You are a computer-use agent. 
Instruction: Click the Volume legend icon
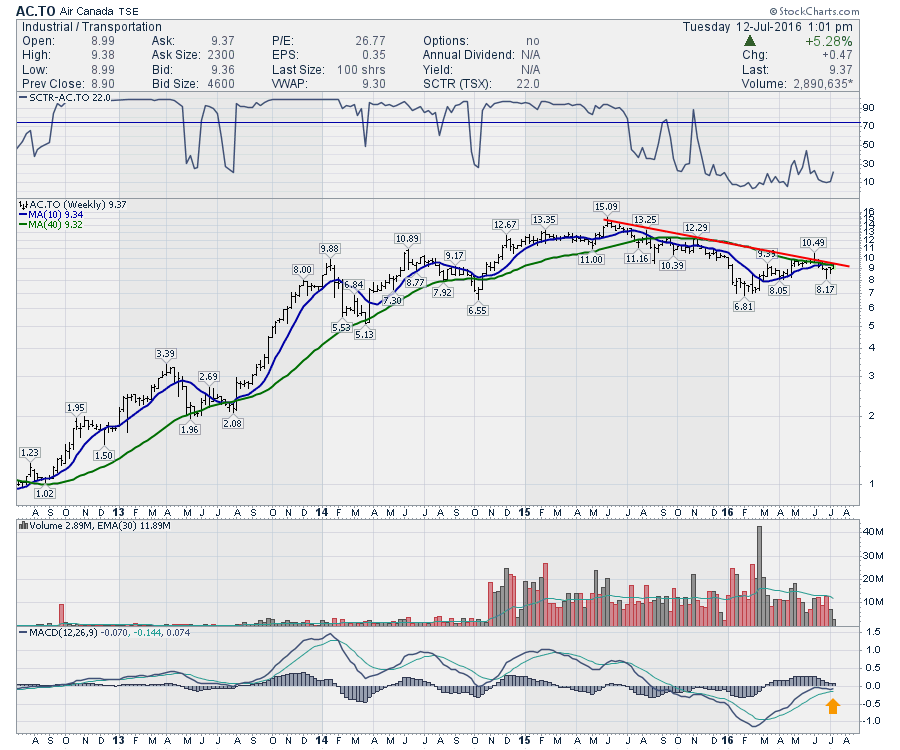pyautogui.click(x=21, y=525)
